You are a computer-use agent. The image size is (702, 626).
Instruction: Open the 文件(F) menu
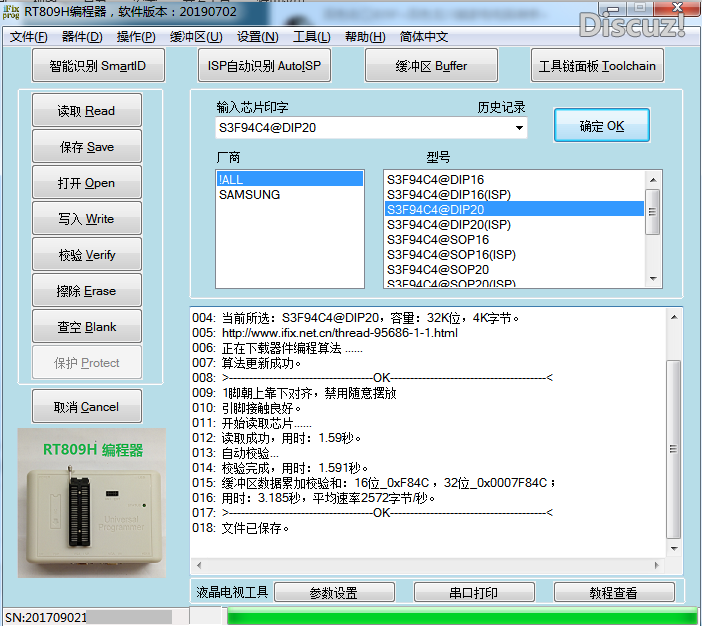29,37
